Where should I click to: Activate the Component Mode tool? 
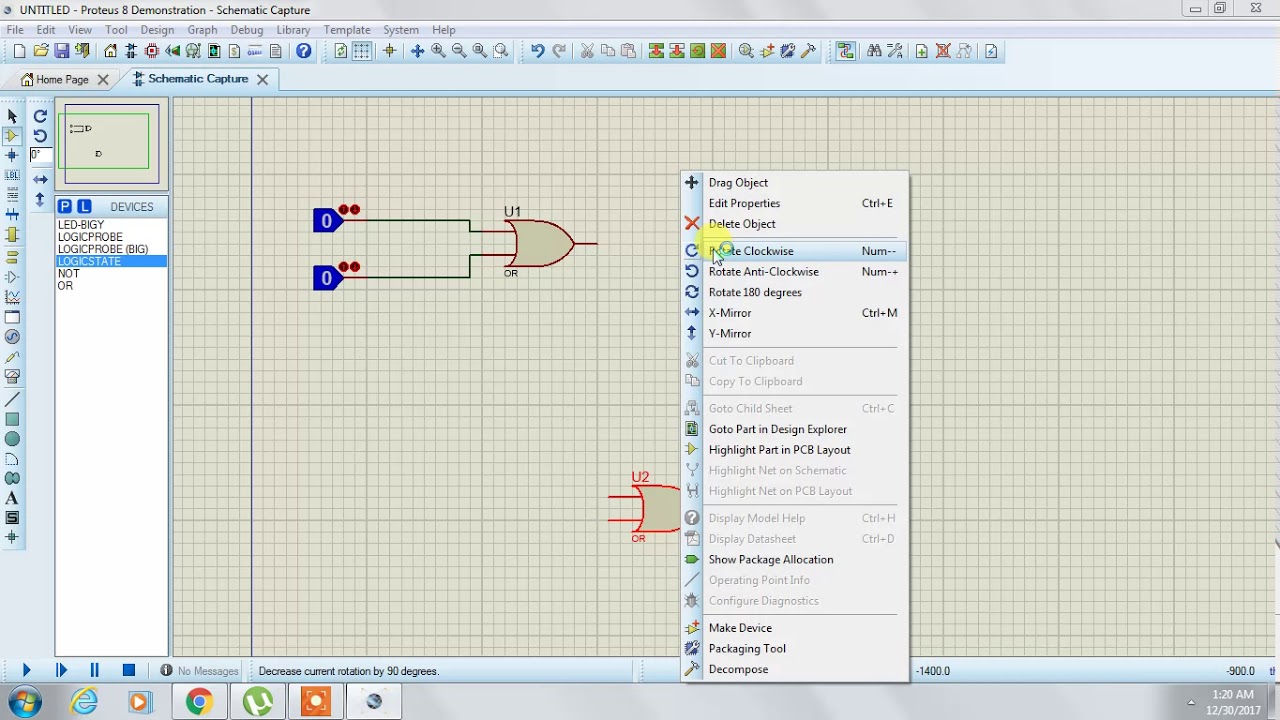pos(12,136)
